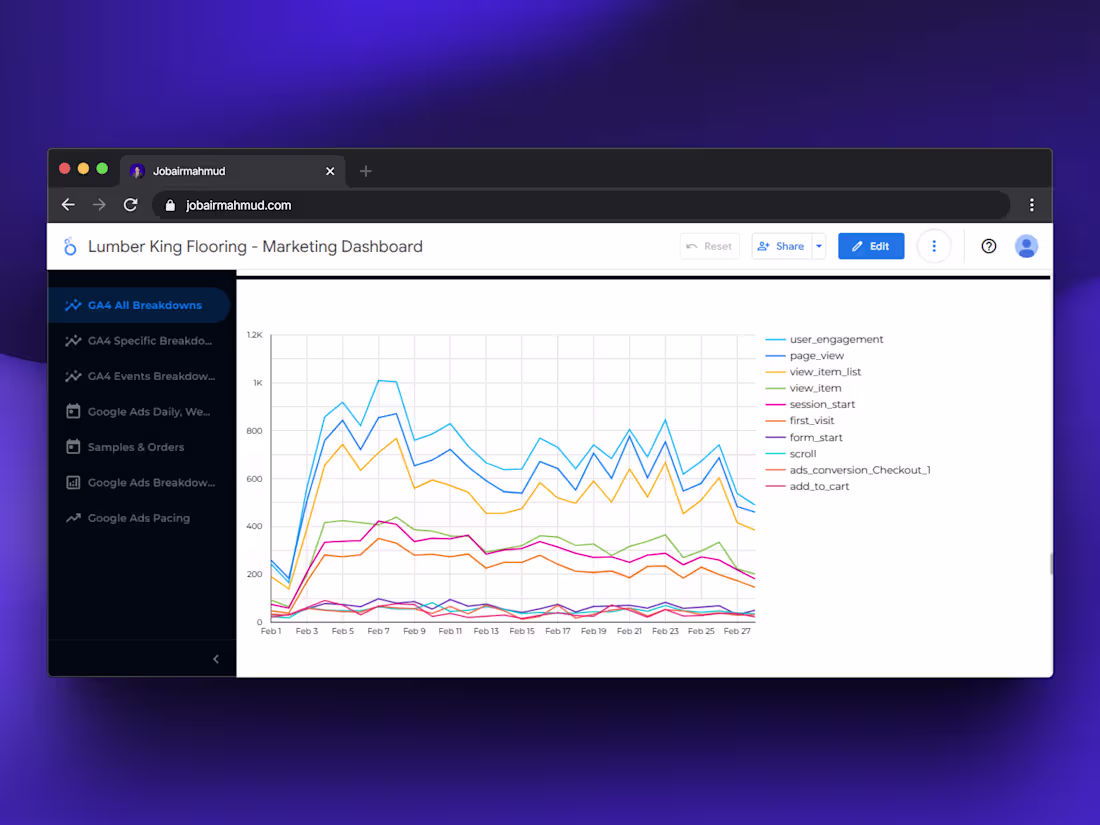1100x825 pixels.
Task: Open the GA4 Events Breakdown report icon
Action: click(71, 376)
